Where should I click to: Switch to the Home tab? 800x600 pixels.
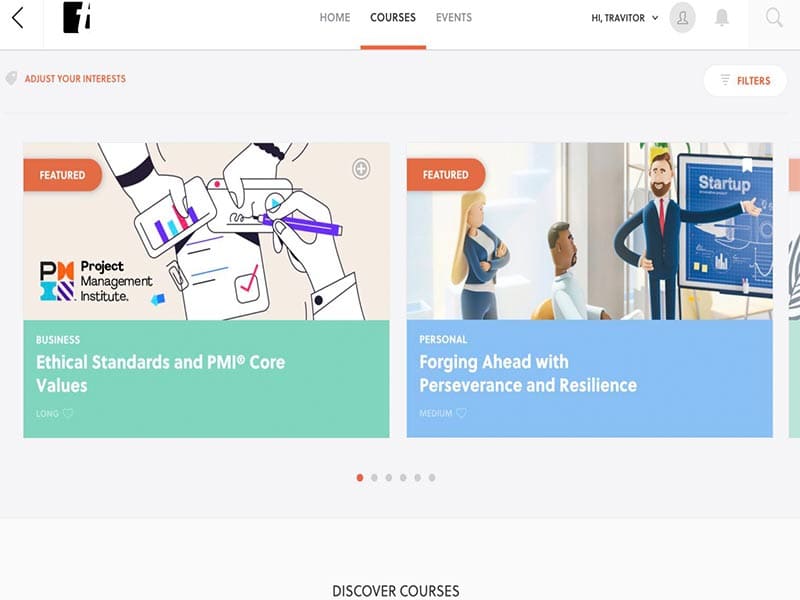click(335, 17)
